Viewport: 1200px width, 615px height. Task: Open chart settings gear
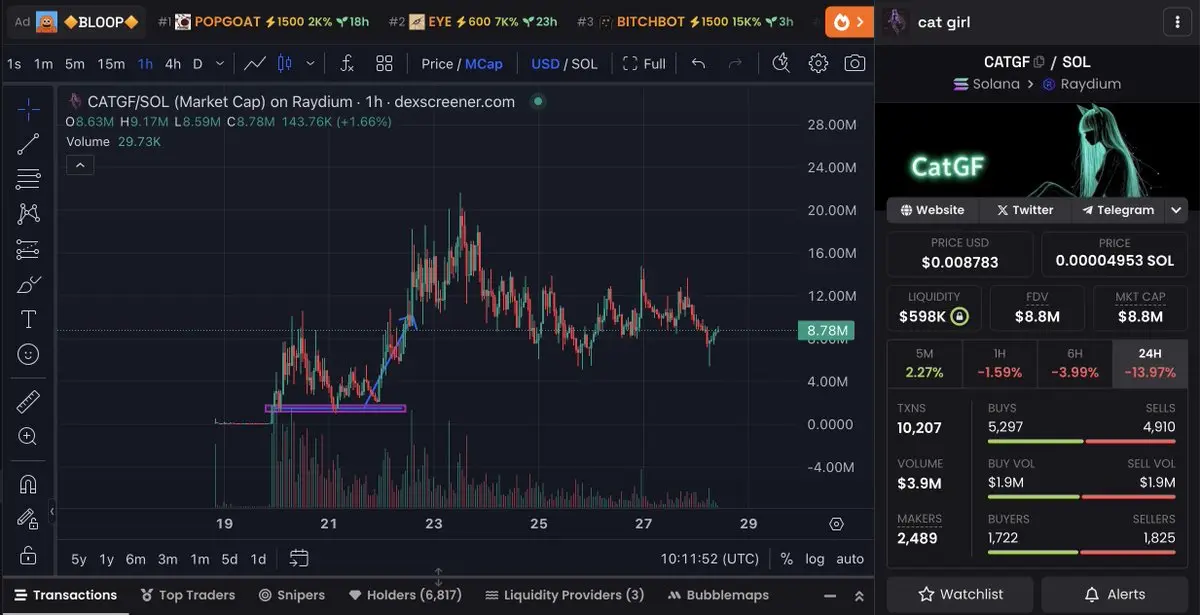click(818, 63)
